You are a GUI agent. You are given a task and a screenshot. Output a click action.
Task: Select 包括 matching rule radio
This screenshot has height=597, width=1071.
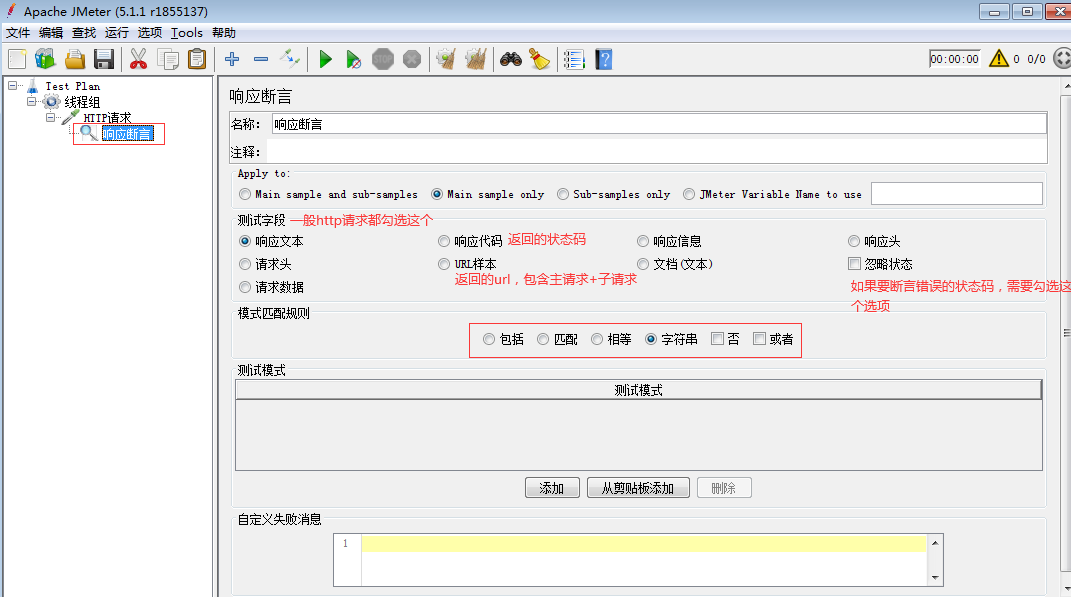point(489,339)
